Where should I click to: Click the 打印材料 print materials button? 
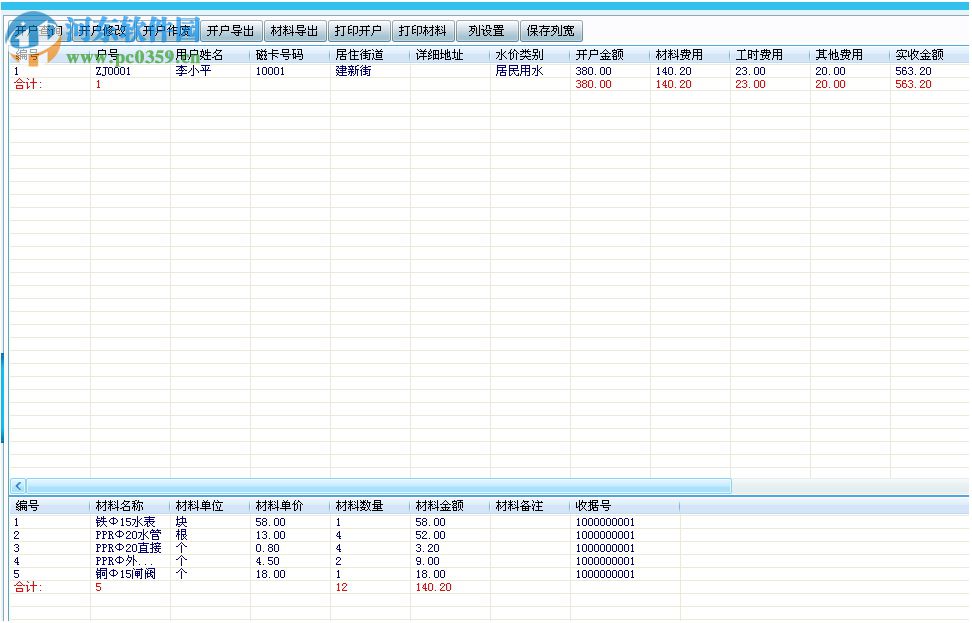click(x=422, y=30)
